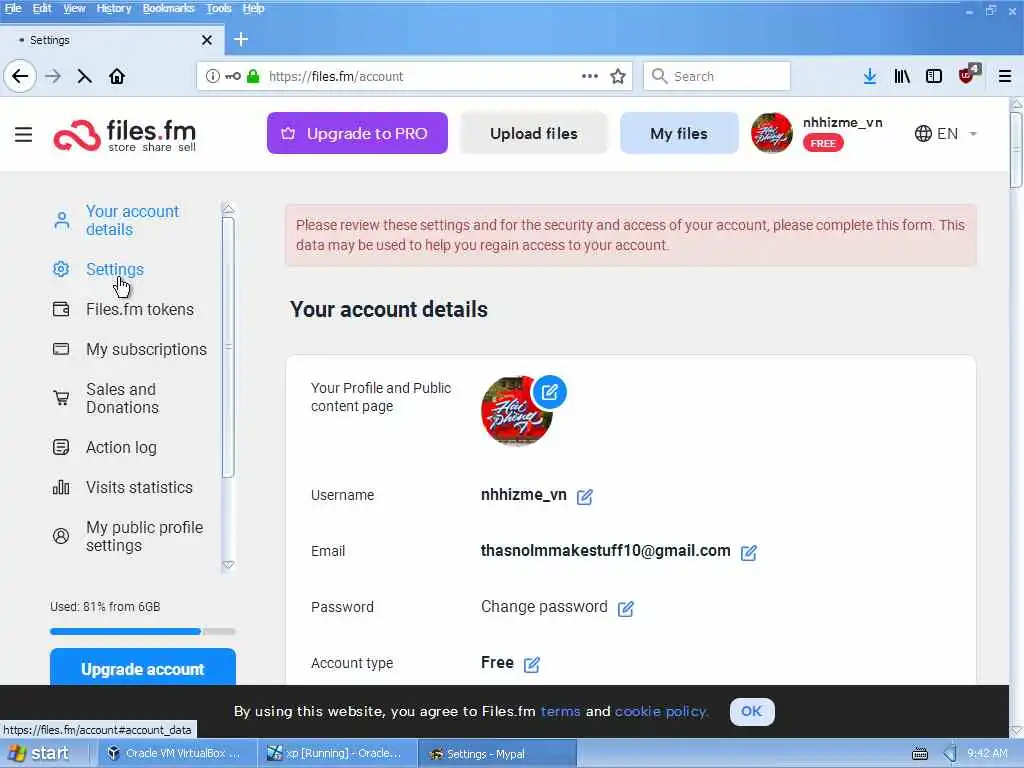Click the green padlock security icon
The width and height of the screenshot is (1024, 768).
coord(253,76)
